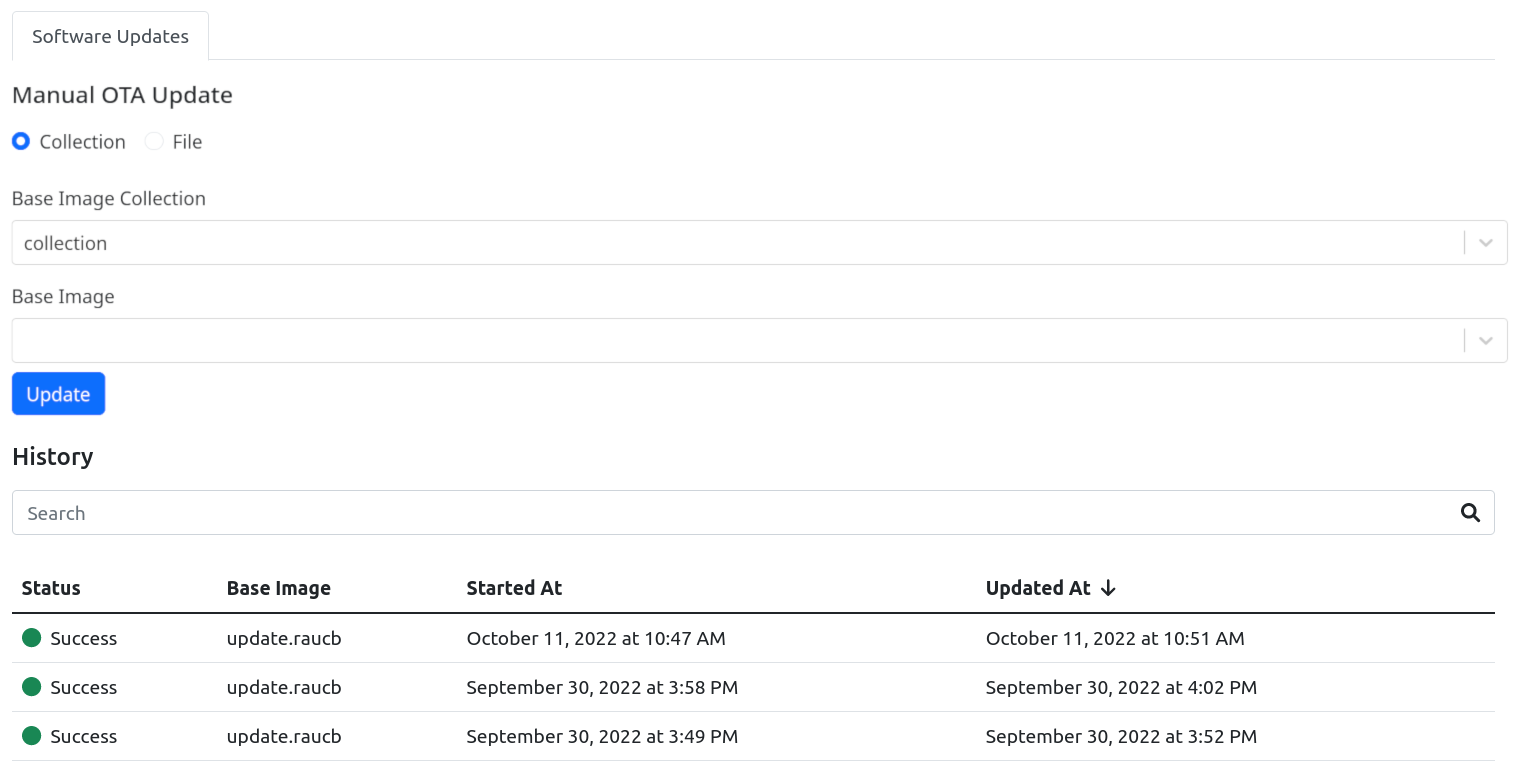Click the search magnifier icon
The width and height of the screenshot is (1514, 777).
(1470, 512)
